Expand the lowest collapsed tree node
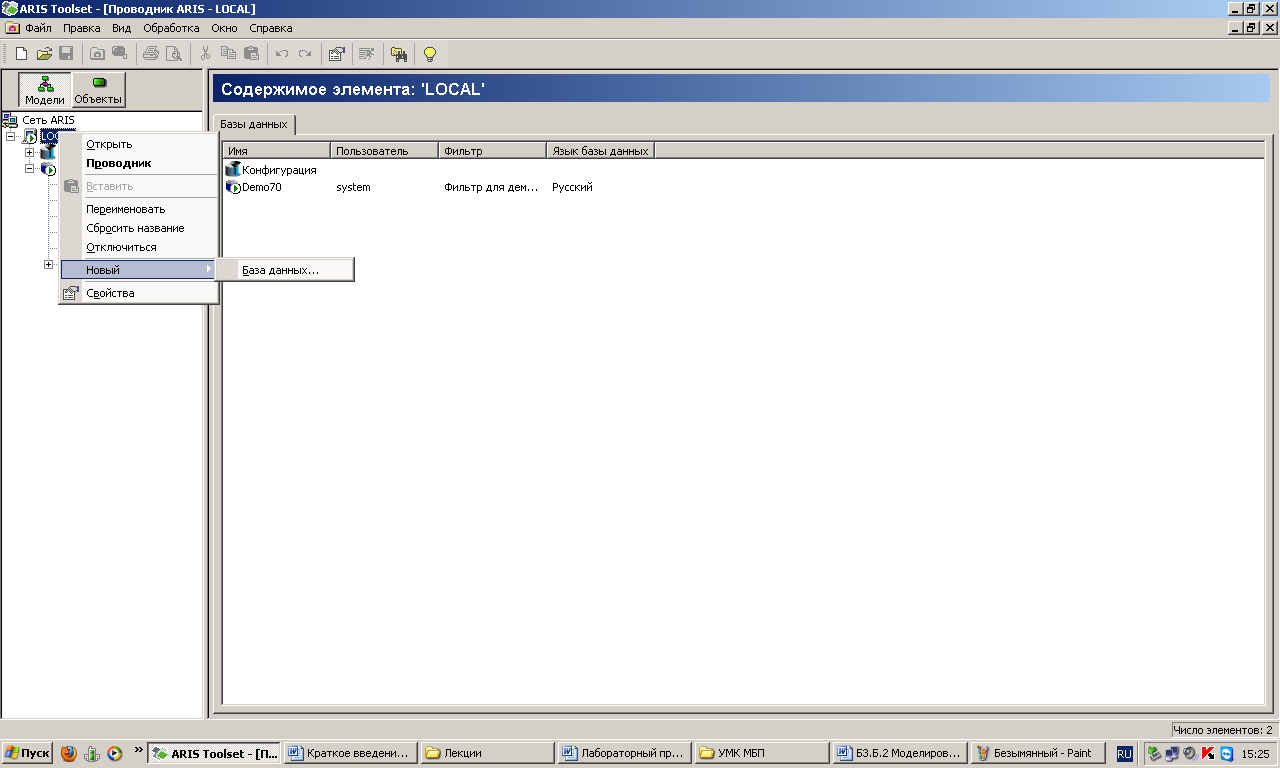 [48, 264]
